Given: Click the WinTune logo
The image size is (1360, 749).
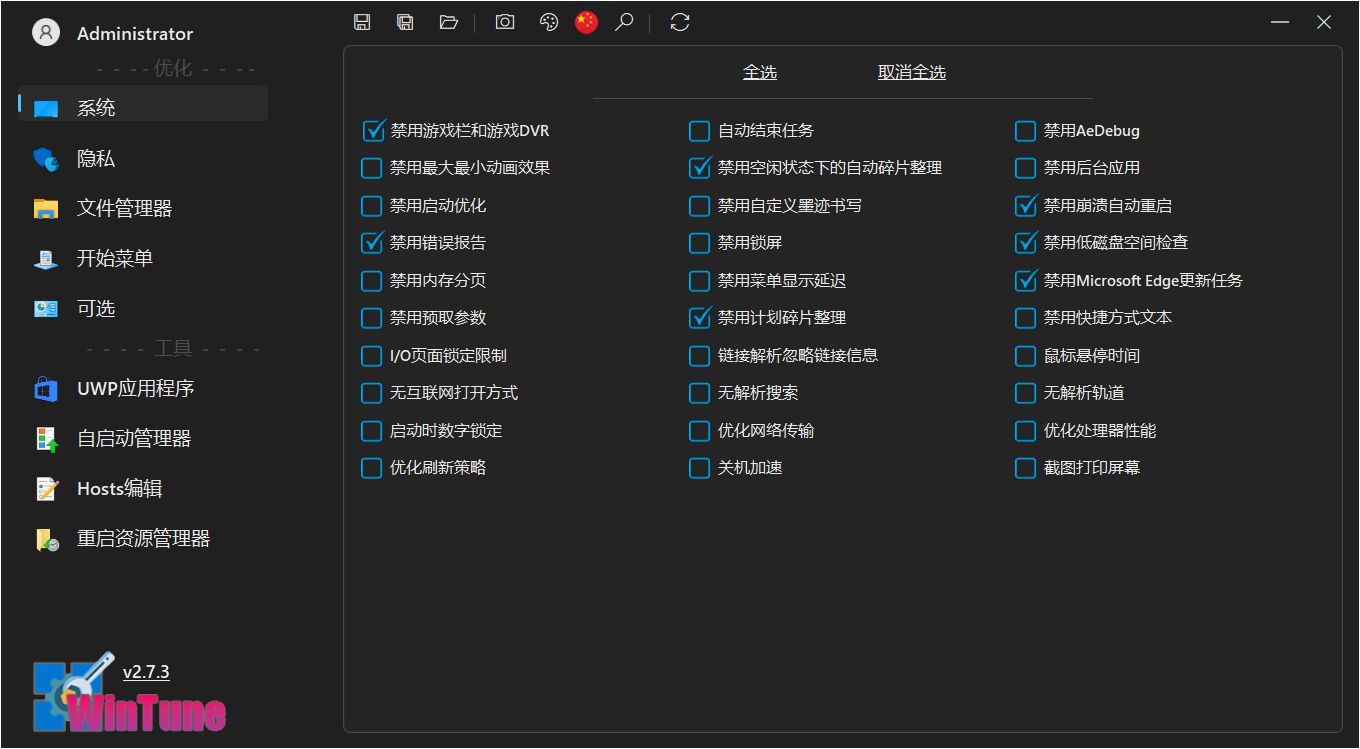Looking at the screenshot, I should click(129, 693).
